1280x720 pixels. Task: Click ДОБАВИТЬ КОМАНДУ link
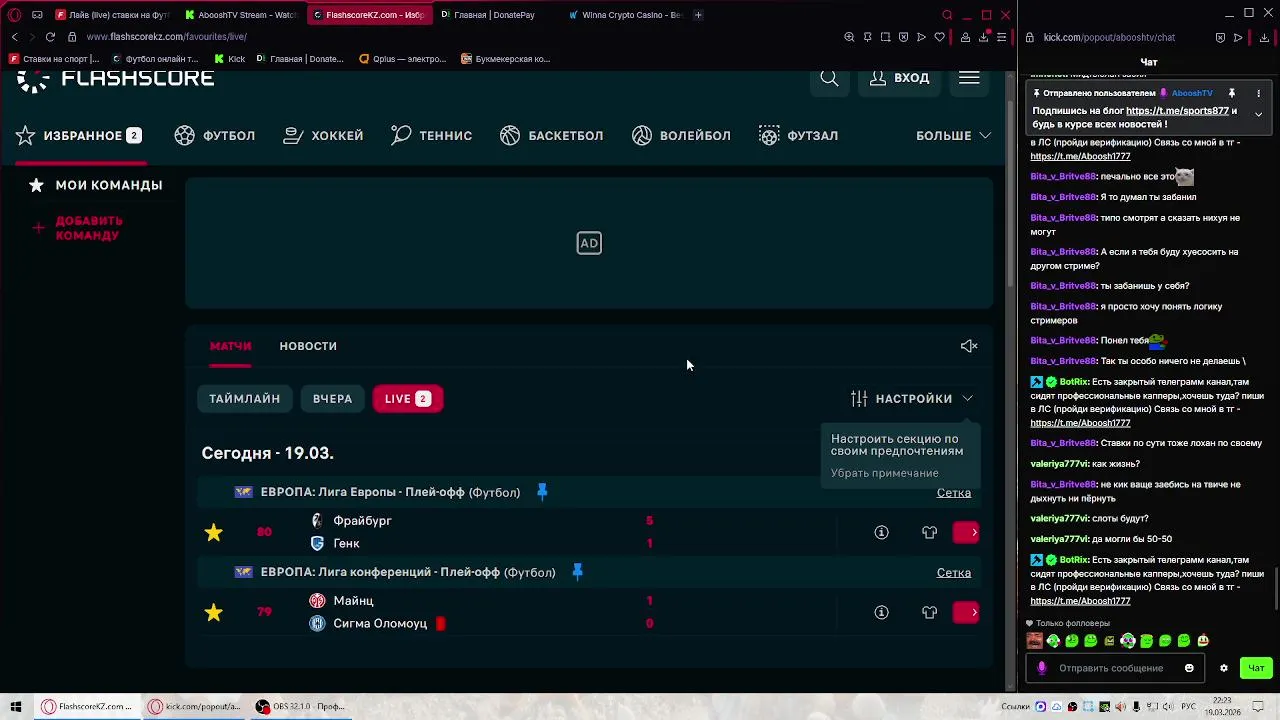[78, 228]
